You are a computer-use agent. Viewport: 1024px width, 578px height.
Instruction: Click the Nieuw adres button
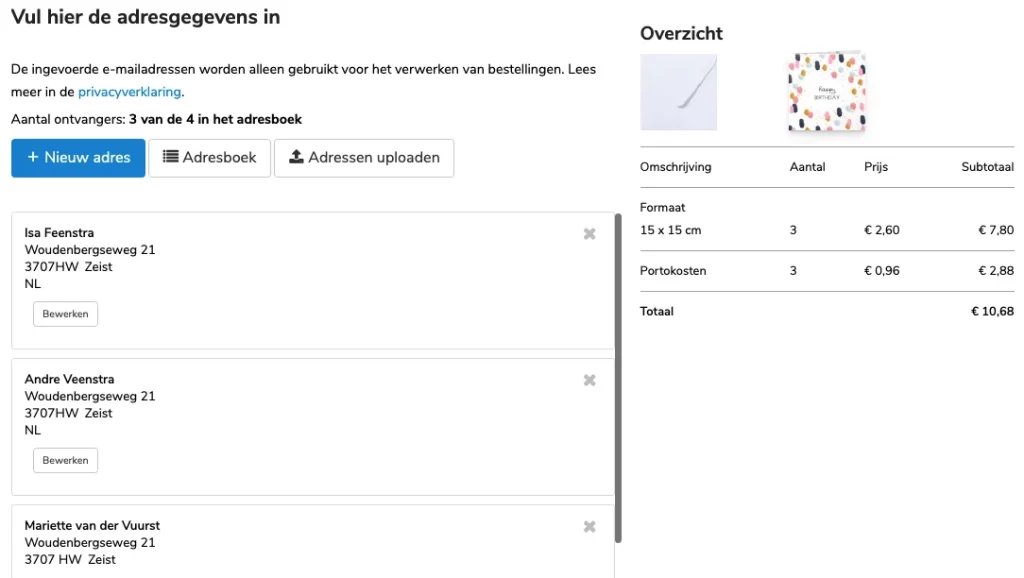click(78, 157)
